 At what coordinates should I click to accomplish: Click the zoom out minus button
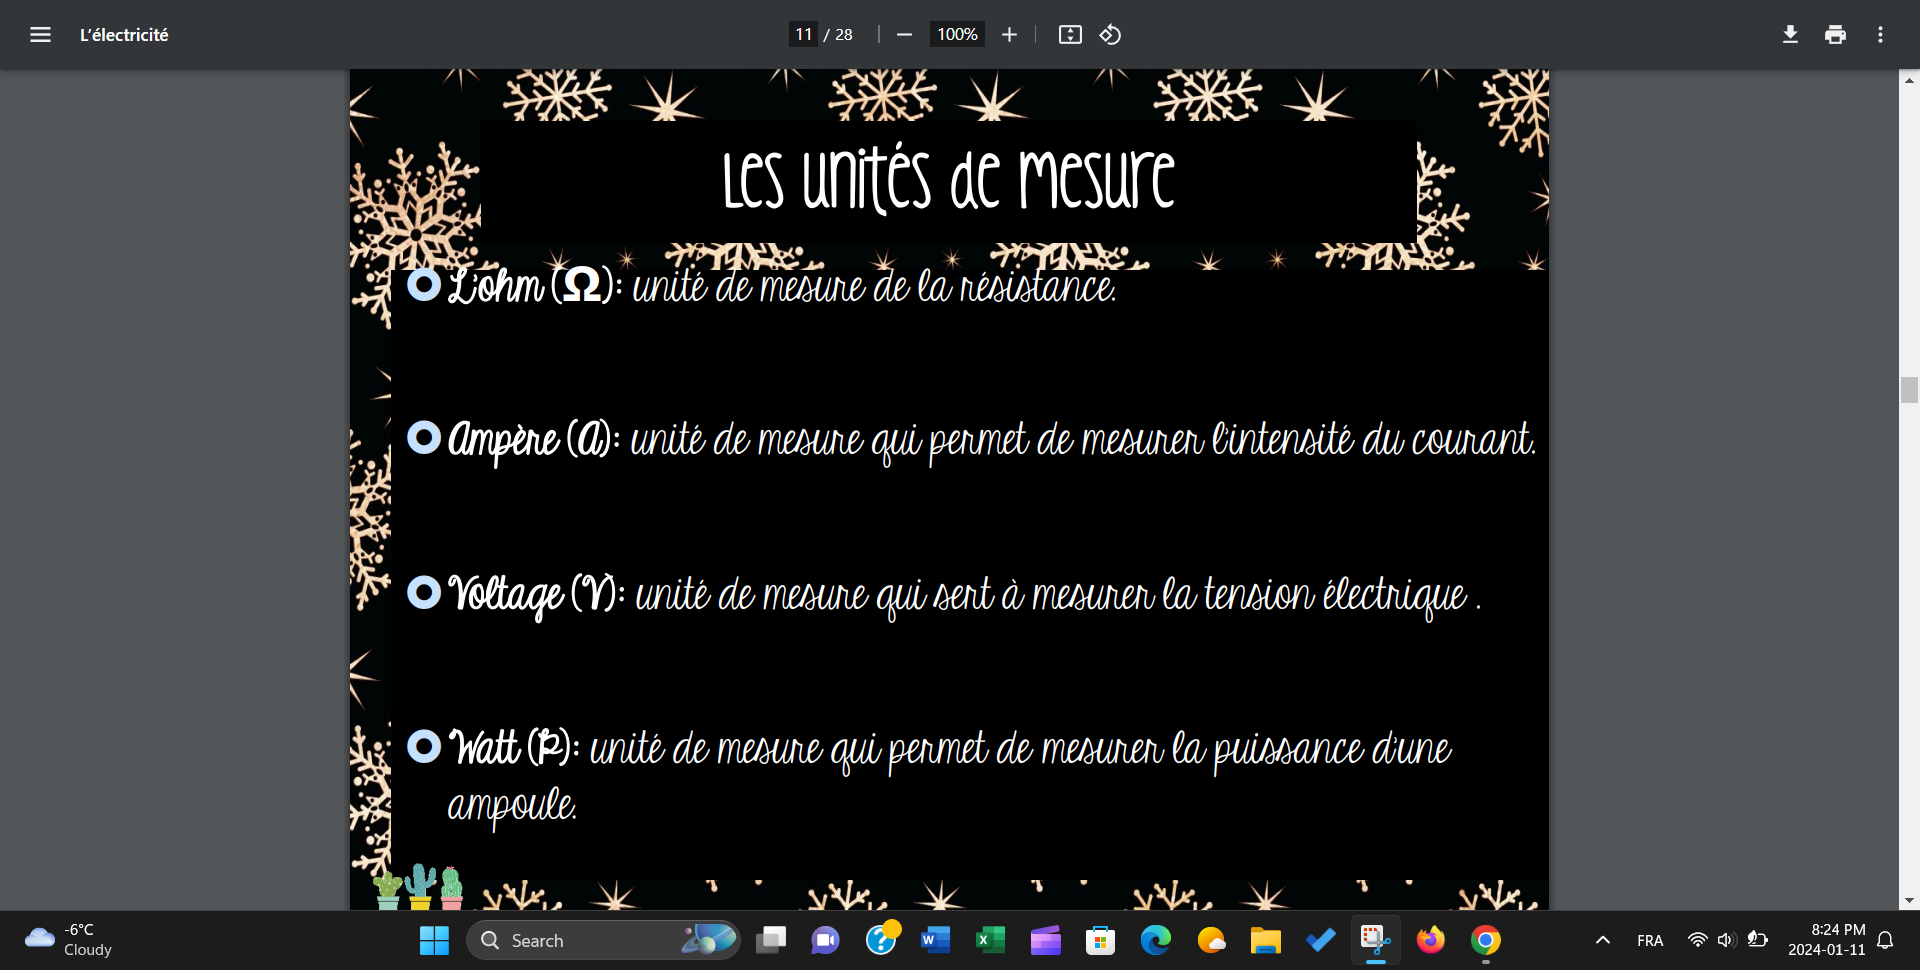point(904,35)
